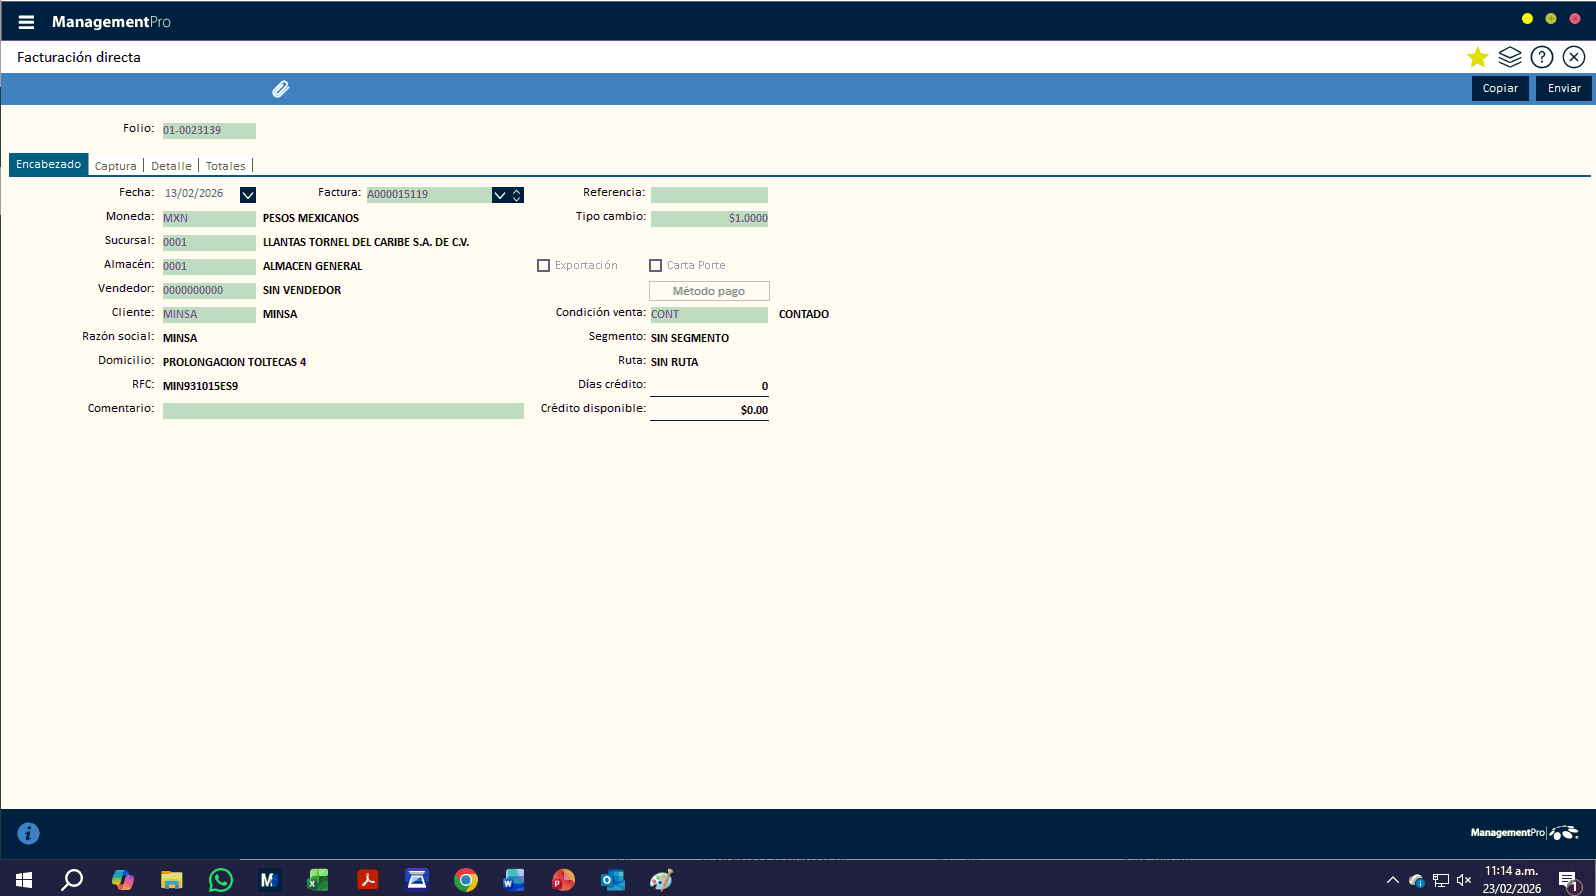Image resolution: width=1596 pixels, height=896 pixels.
Task: Click the blue info icon
Action: pos(28,833)
